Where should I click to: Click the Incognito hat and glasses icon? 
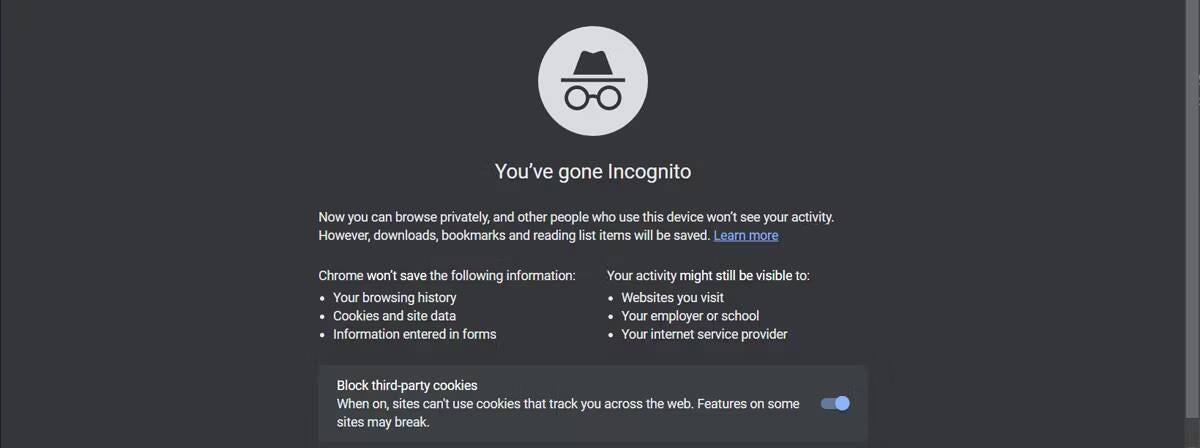click(x=592, y=82)
